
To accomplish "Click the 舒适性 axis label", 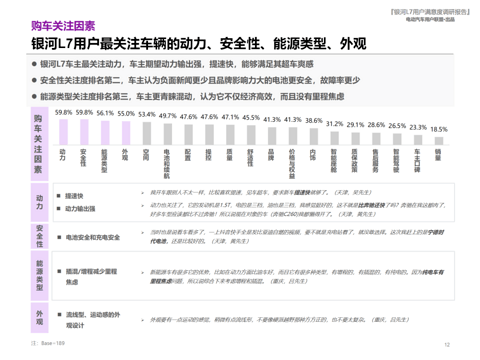I will 250,158.
